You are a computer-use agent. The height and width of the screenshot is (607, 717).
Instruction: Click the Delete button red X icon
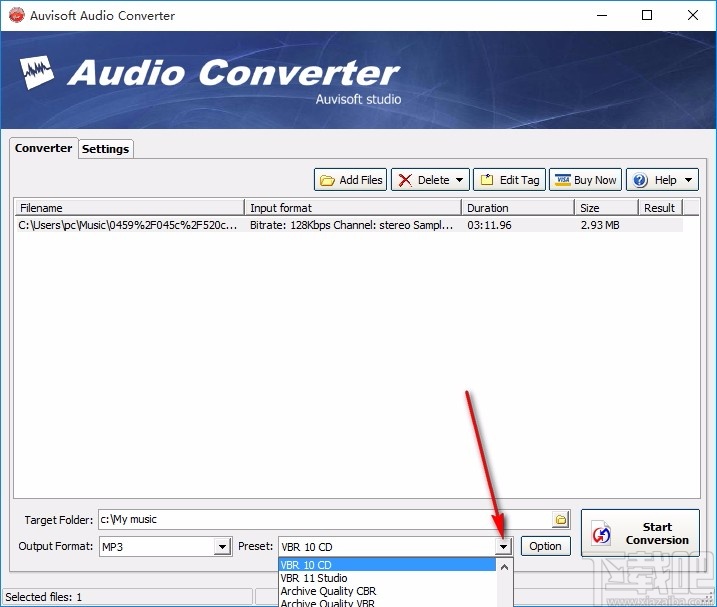[405, 180]
